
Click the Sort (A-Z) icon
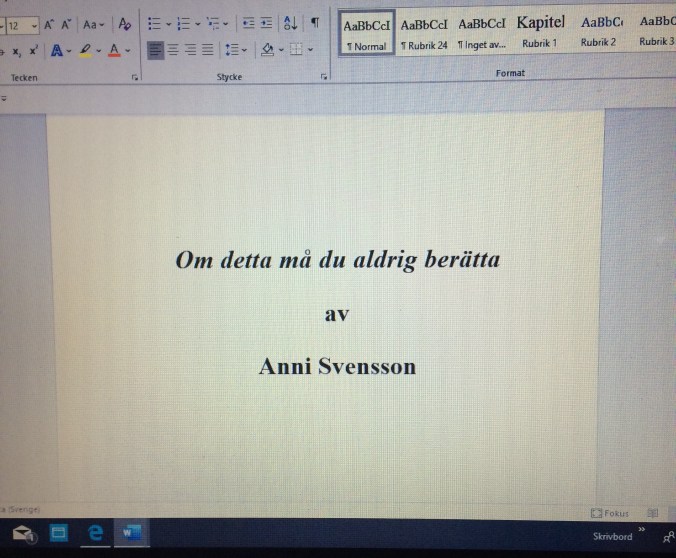click(x=290, y=23)
